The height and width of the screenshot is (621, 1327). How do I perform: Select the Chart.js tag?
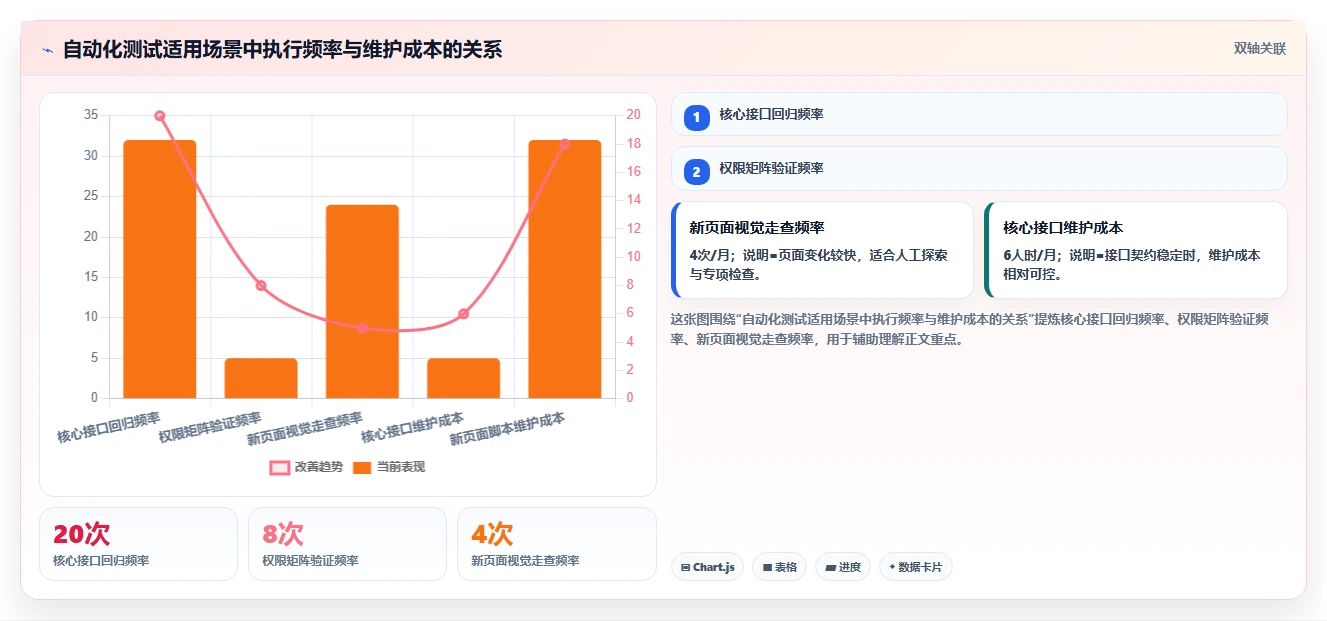(x=707, y=567)
